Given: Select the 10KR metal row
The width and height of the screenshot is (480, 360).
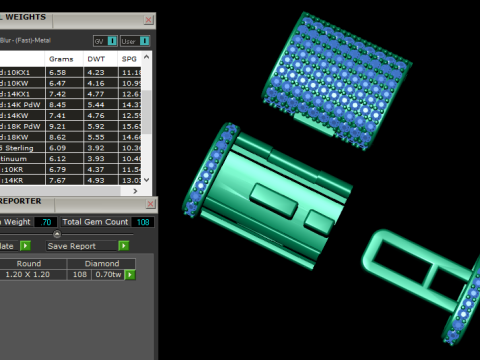Looking at the screenshot, I should pos(70,169).
